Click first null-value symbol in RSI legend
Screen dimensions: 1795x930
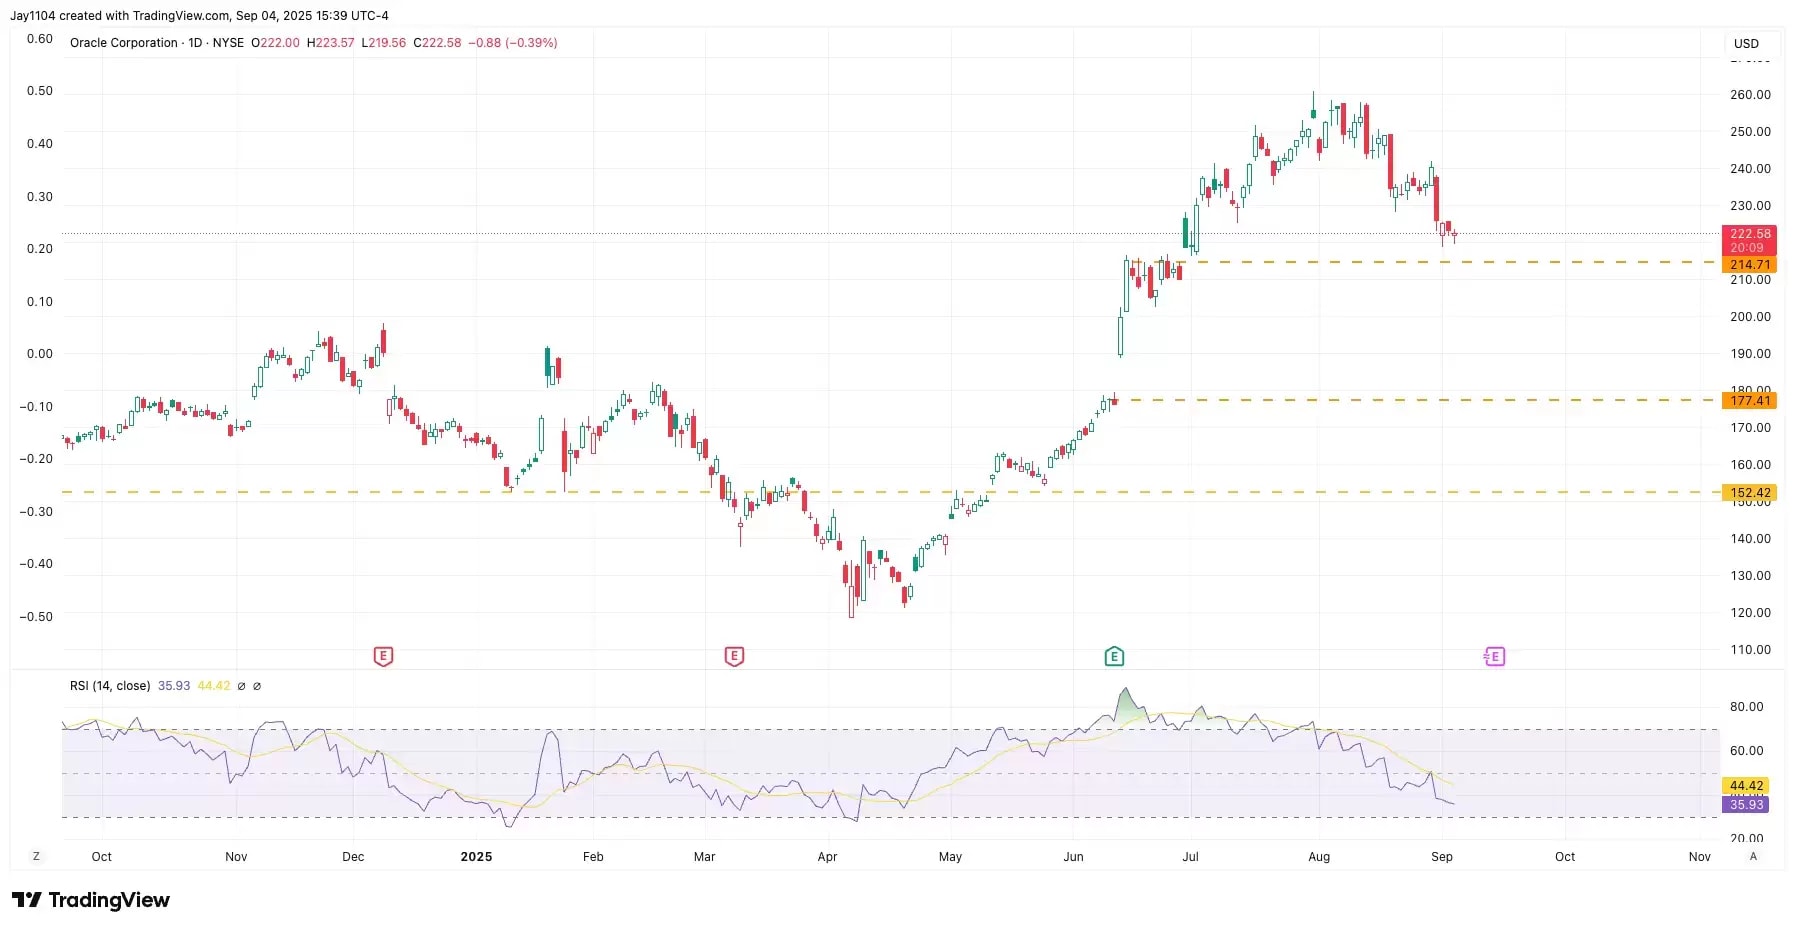coord(241,686)
